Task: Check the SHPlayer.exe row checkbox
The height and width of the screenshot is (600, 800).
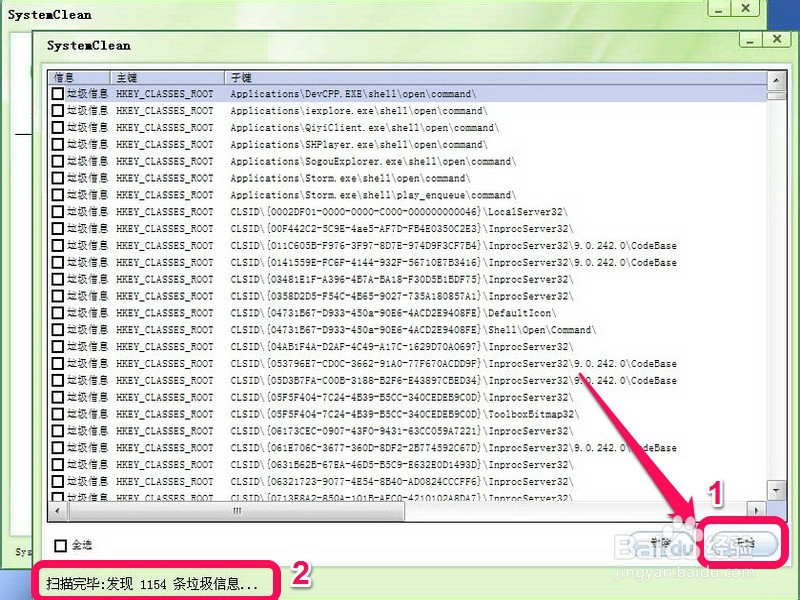Action: [x=58, y=144]
